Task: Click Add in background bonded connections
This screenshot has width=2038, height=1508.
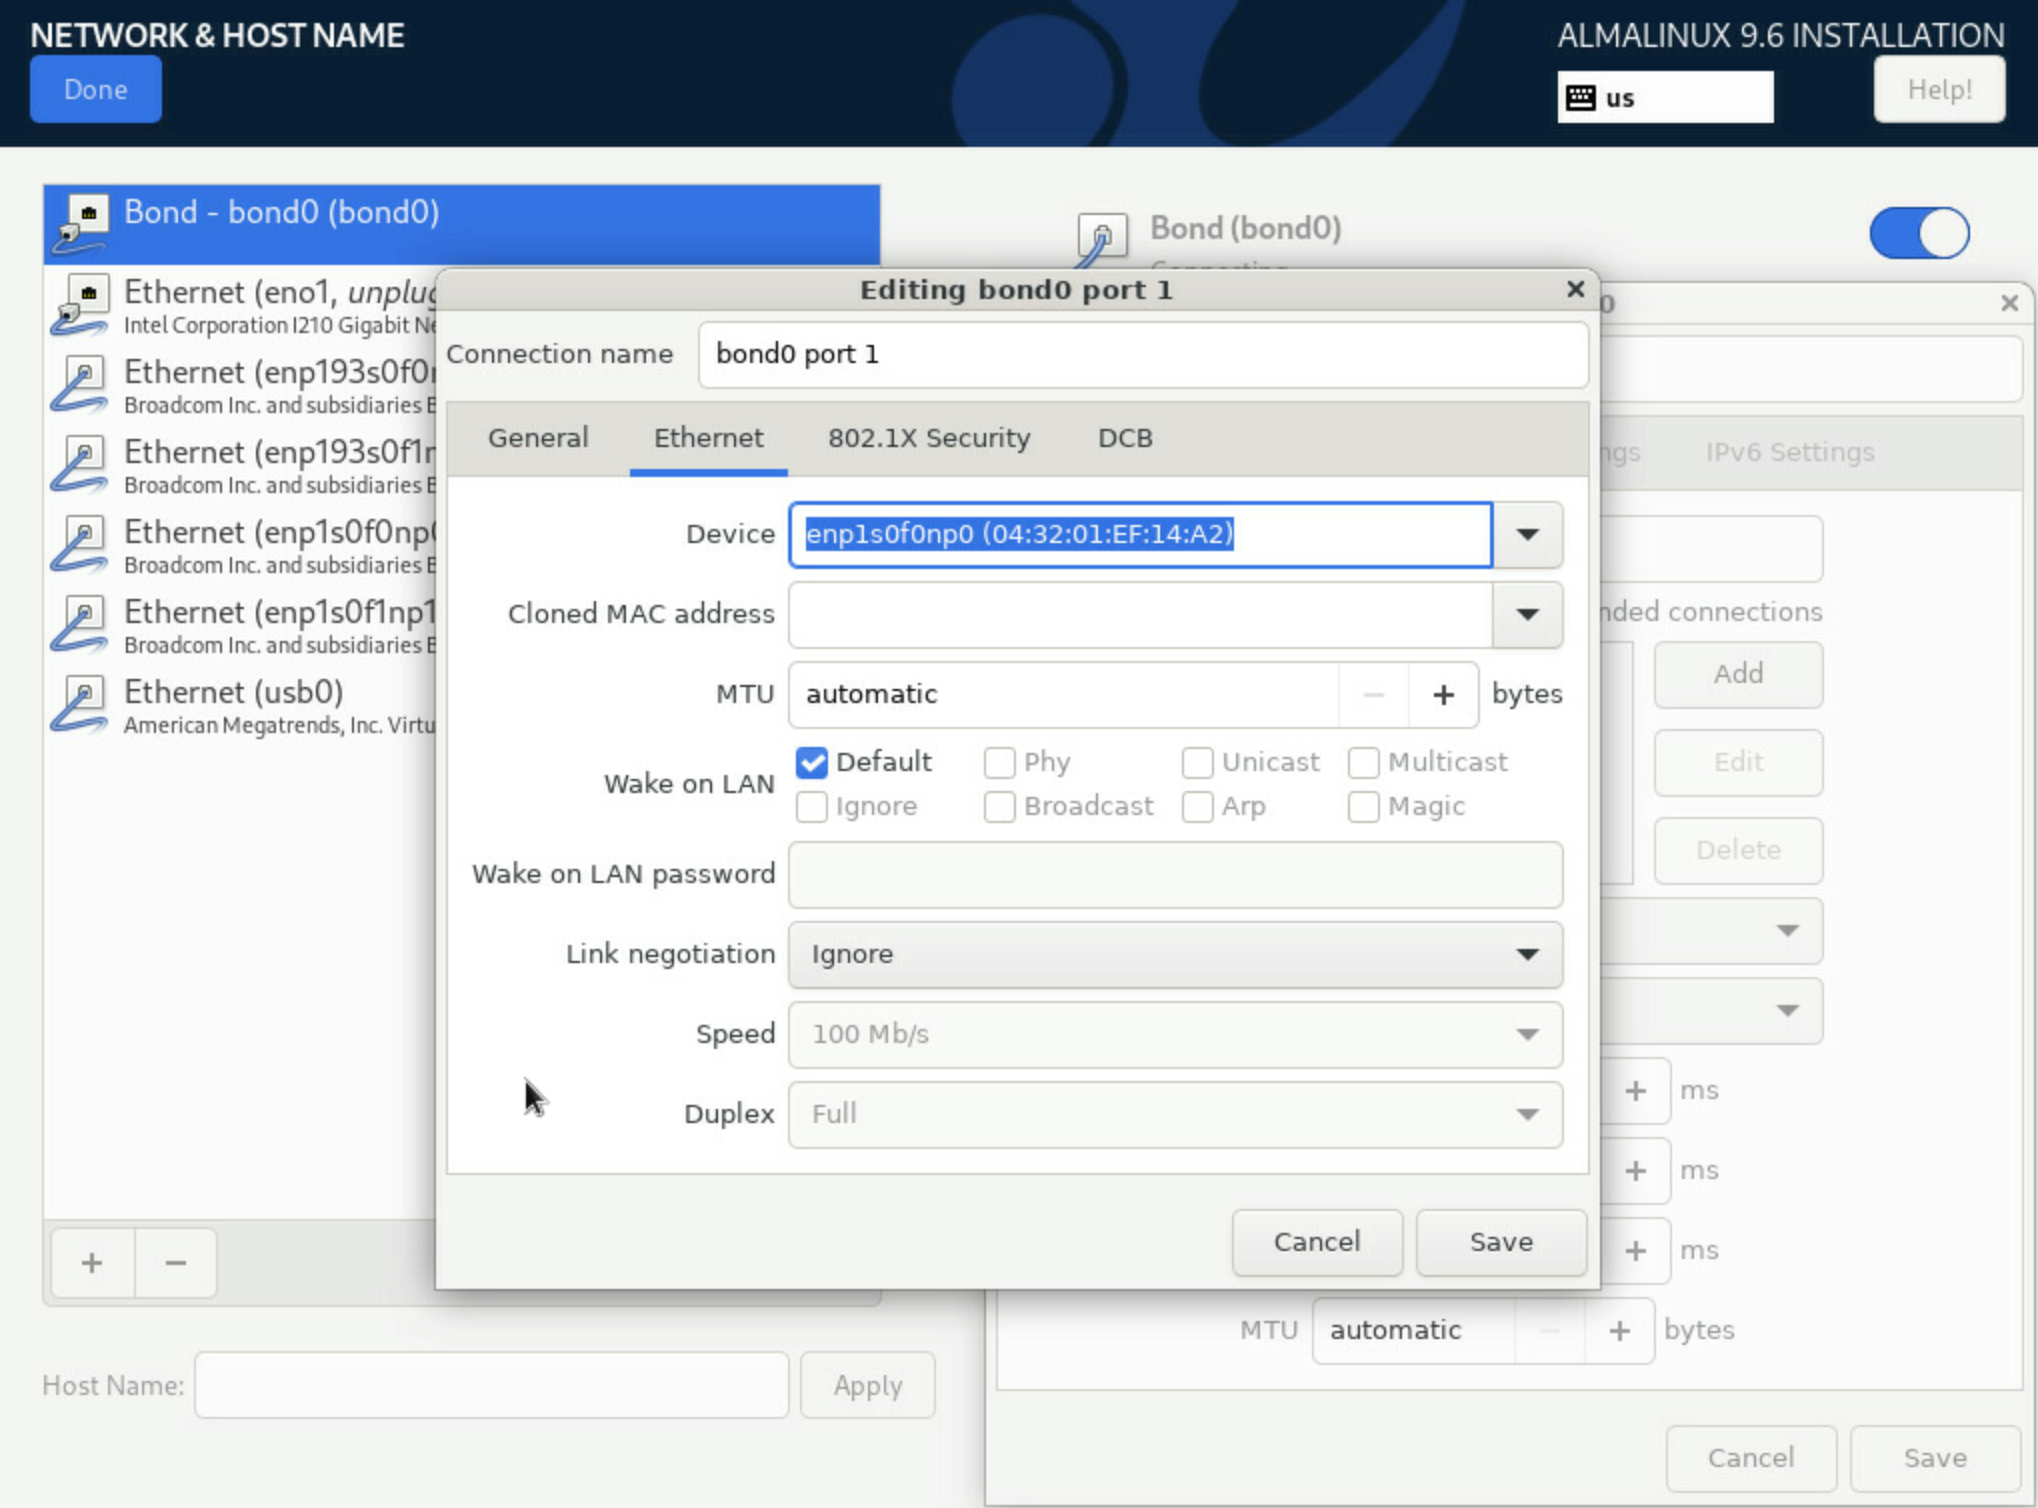Action: pyautogui.click(x=1738, y=675)
